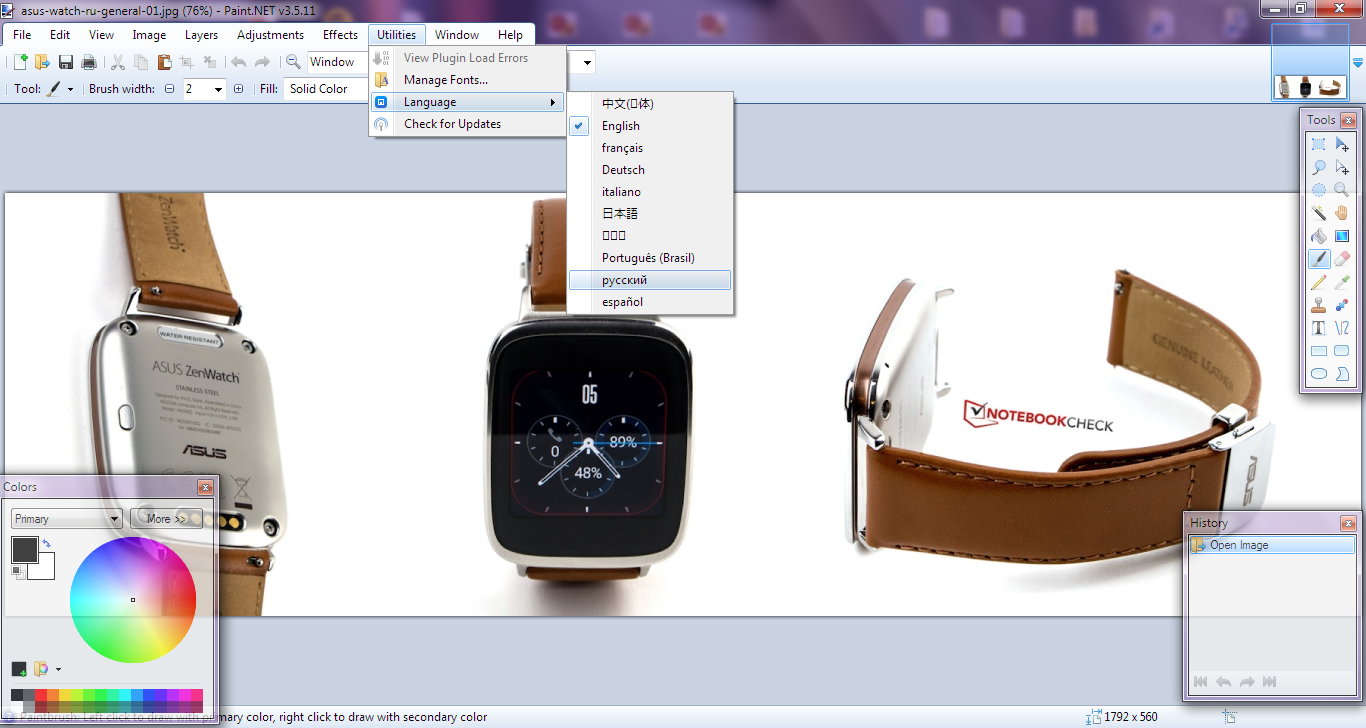
Task: Decrease brush width with minus button
Action: pyautogui.click(x=169, y=89)
